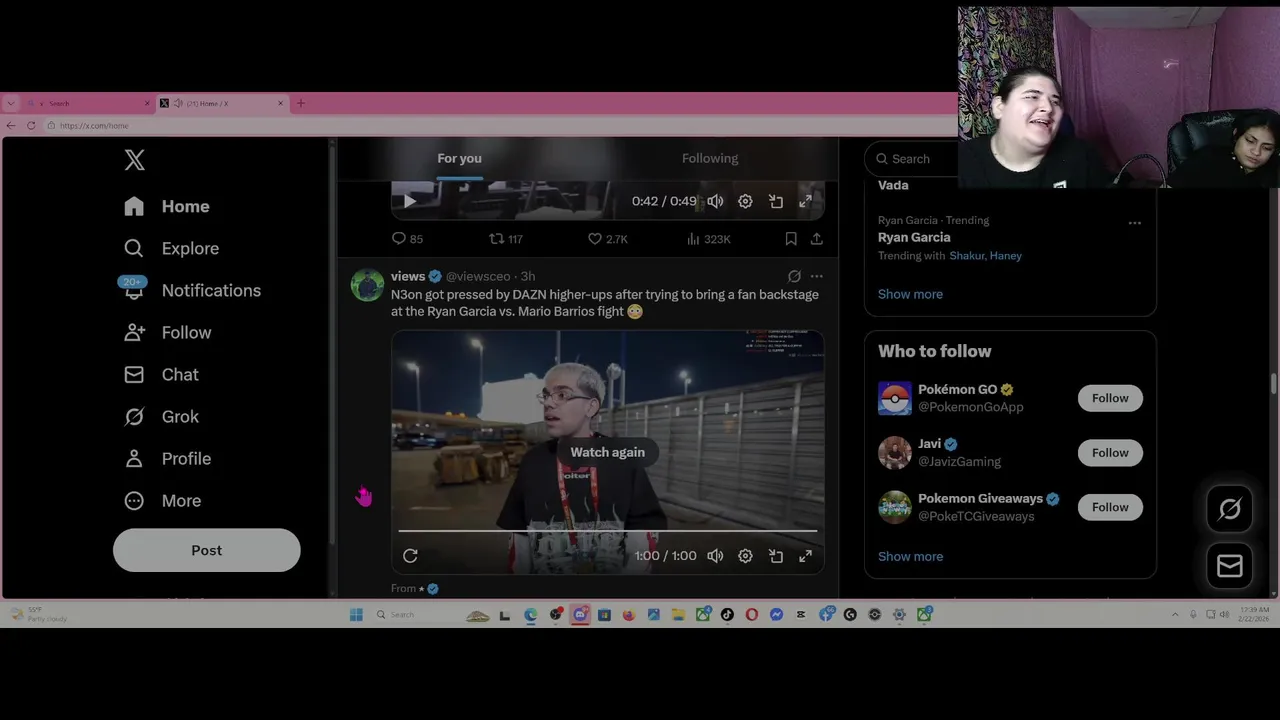Click the X search box
Image resolution: width=1280 pixels, height=720 pixels.
912,158
